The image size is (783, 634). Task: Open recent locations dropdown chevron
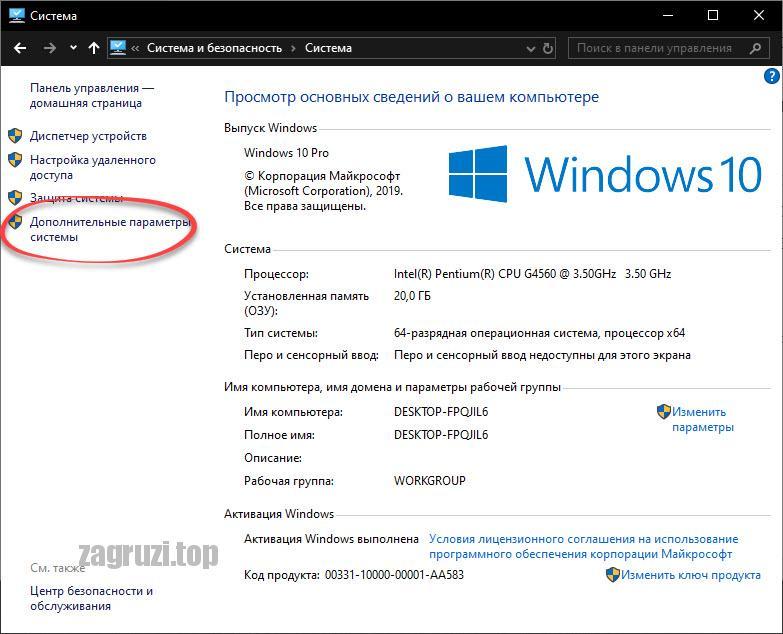(73, 48)
